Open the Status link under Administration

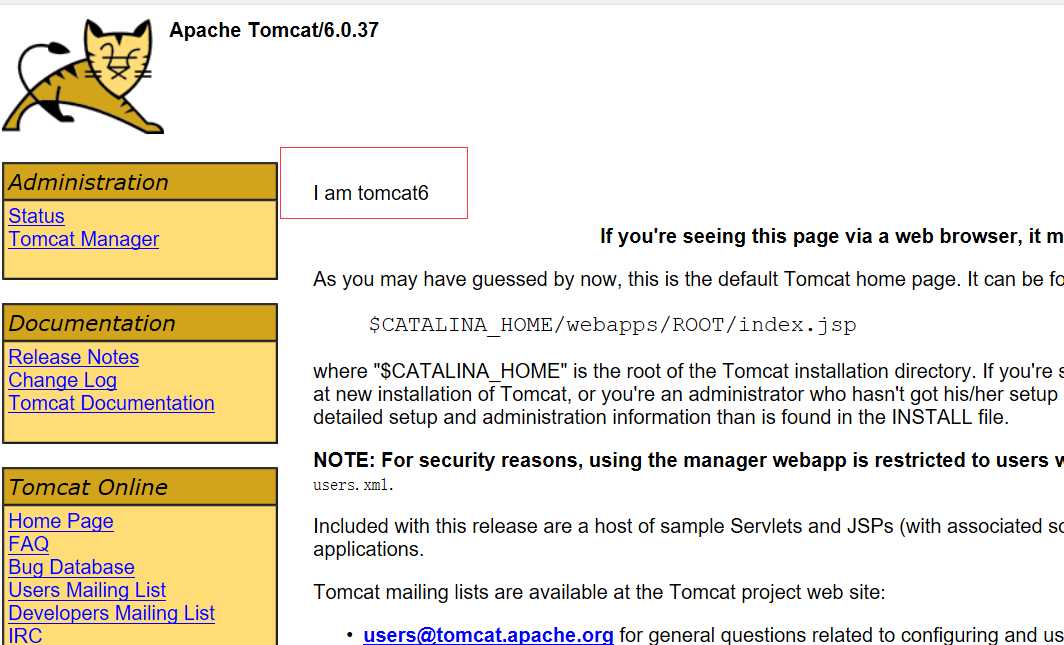click(36, 216)
